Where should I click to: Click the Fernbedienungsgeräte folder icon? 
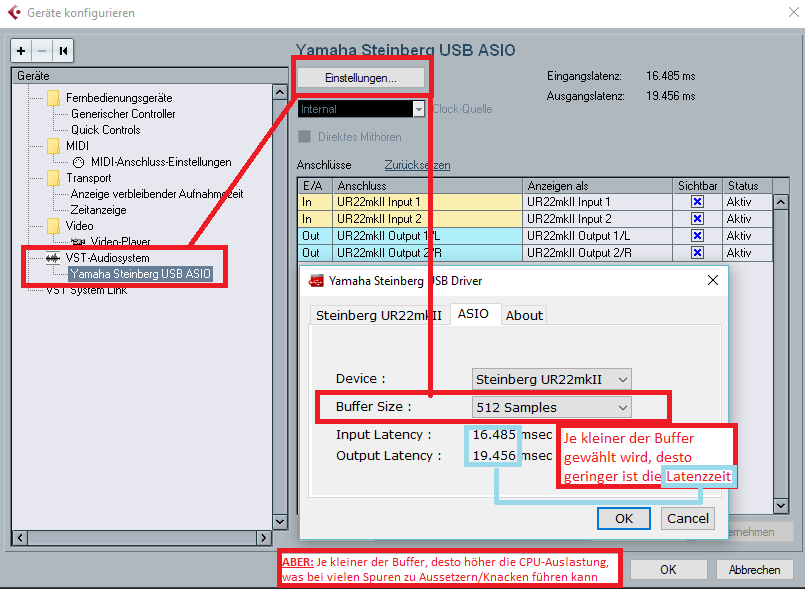click(x=53, y=98)
